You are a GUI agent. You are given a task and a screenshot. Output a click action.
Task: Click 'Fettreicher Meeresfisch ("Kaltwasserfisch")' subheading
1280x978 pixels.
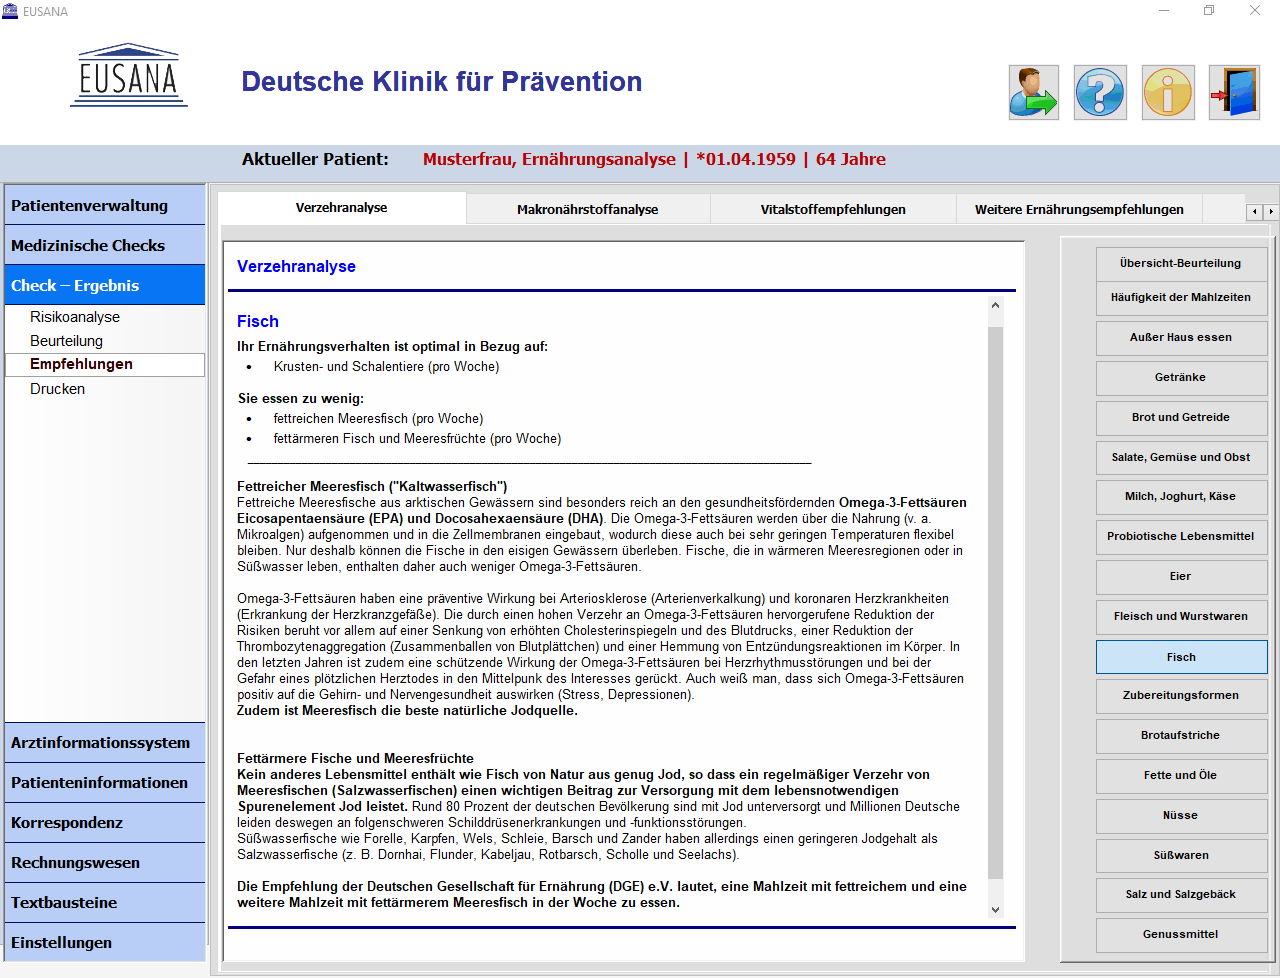tap(372, 486)
